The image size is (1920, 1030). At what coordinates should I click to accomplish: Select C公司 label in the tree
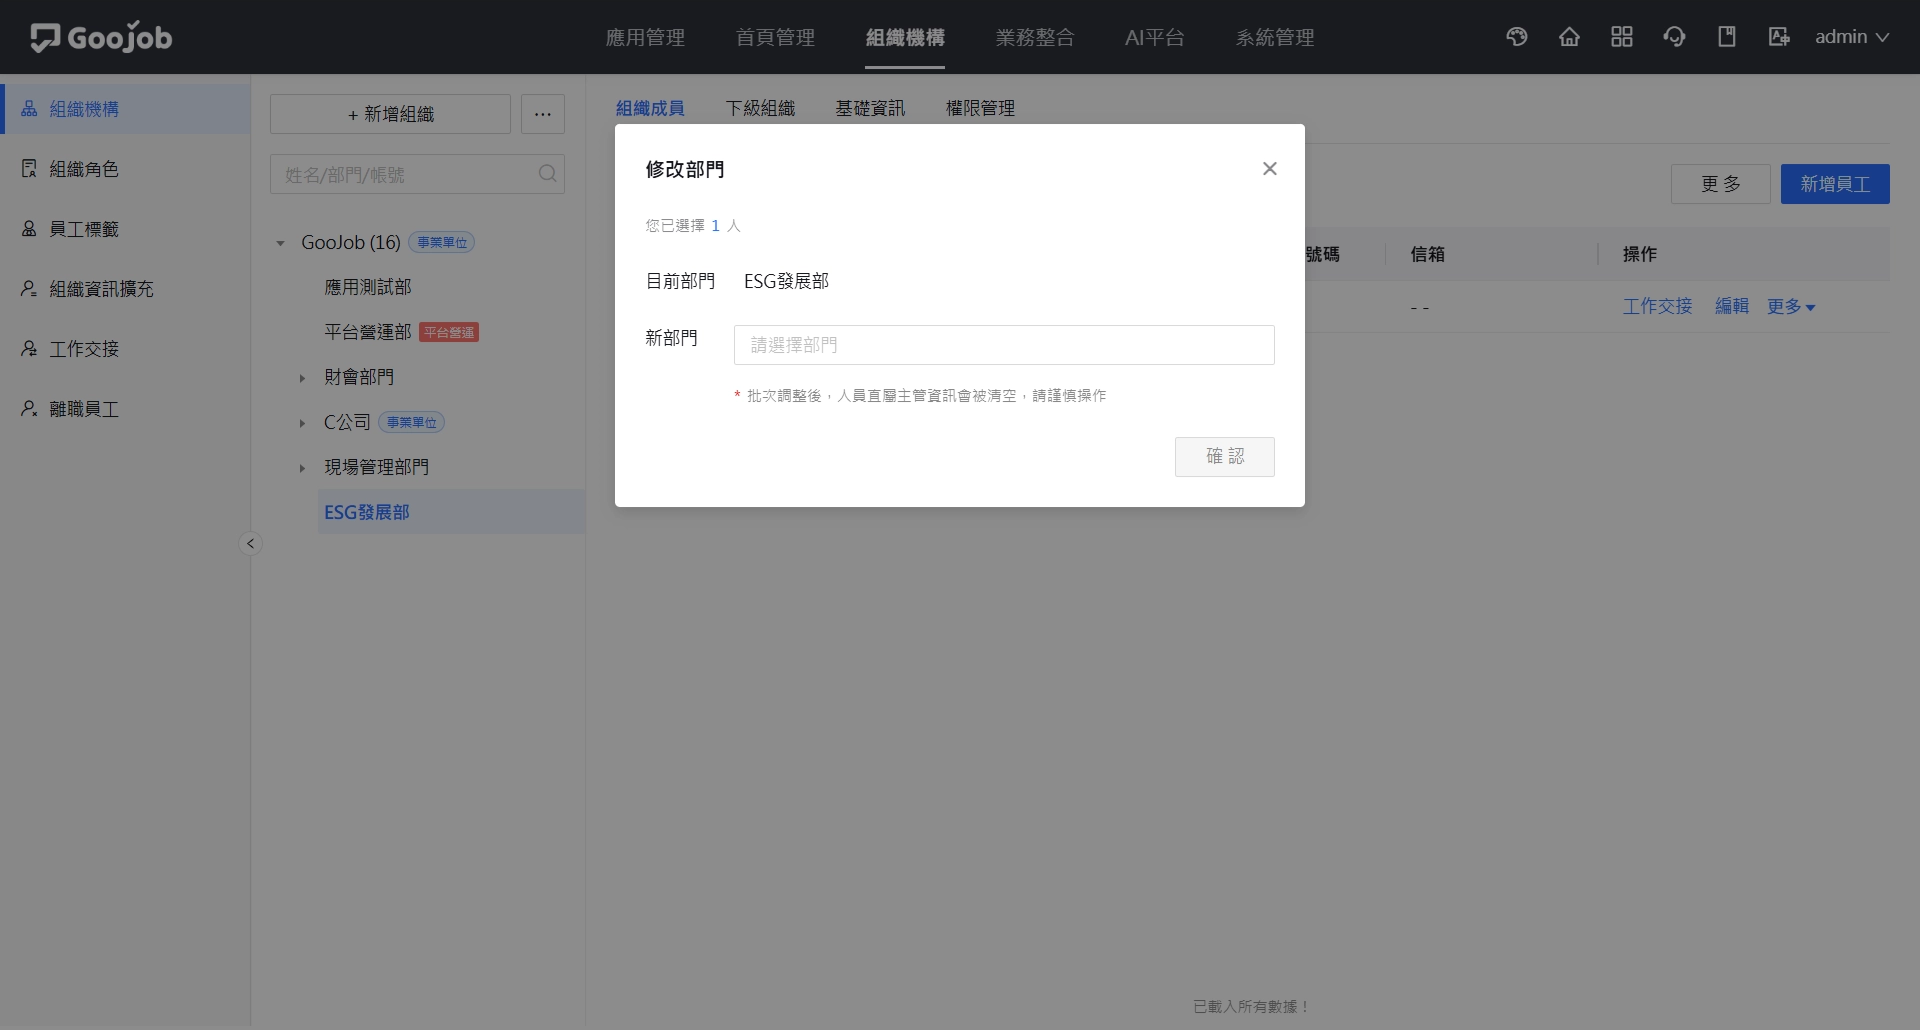tap(347, 422)
